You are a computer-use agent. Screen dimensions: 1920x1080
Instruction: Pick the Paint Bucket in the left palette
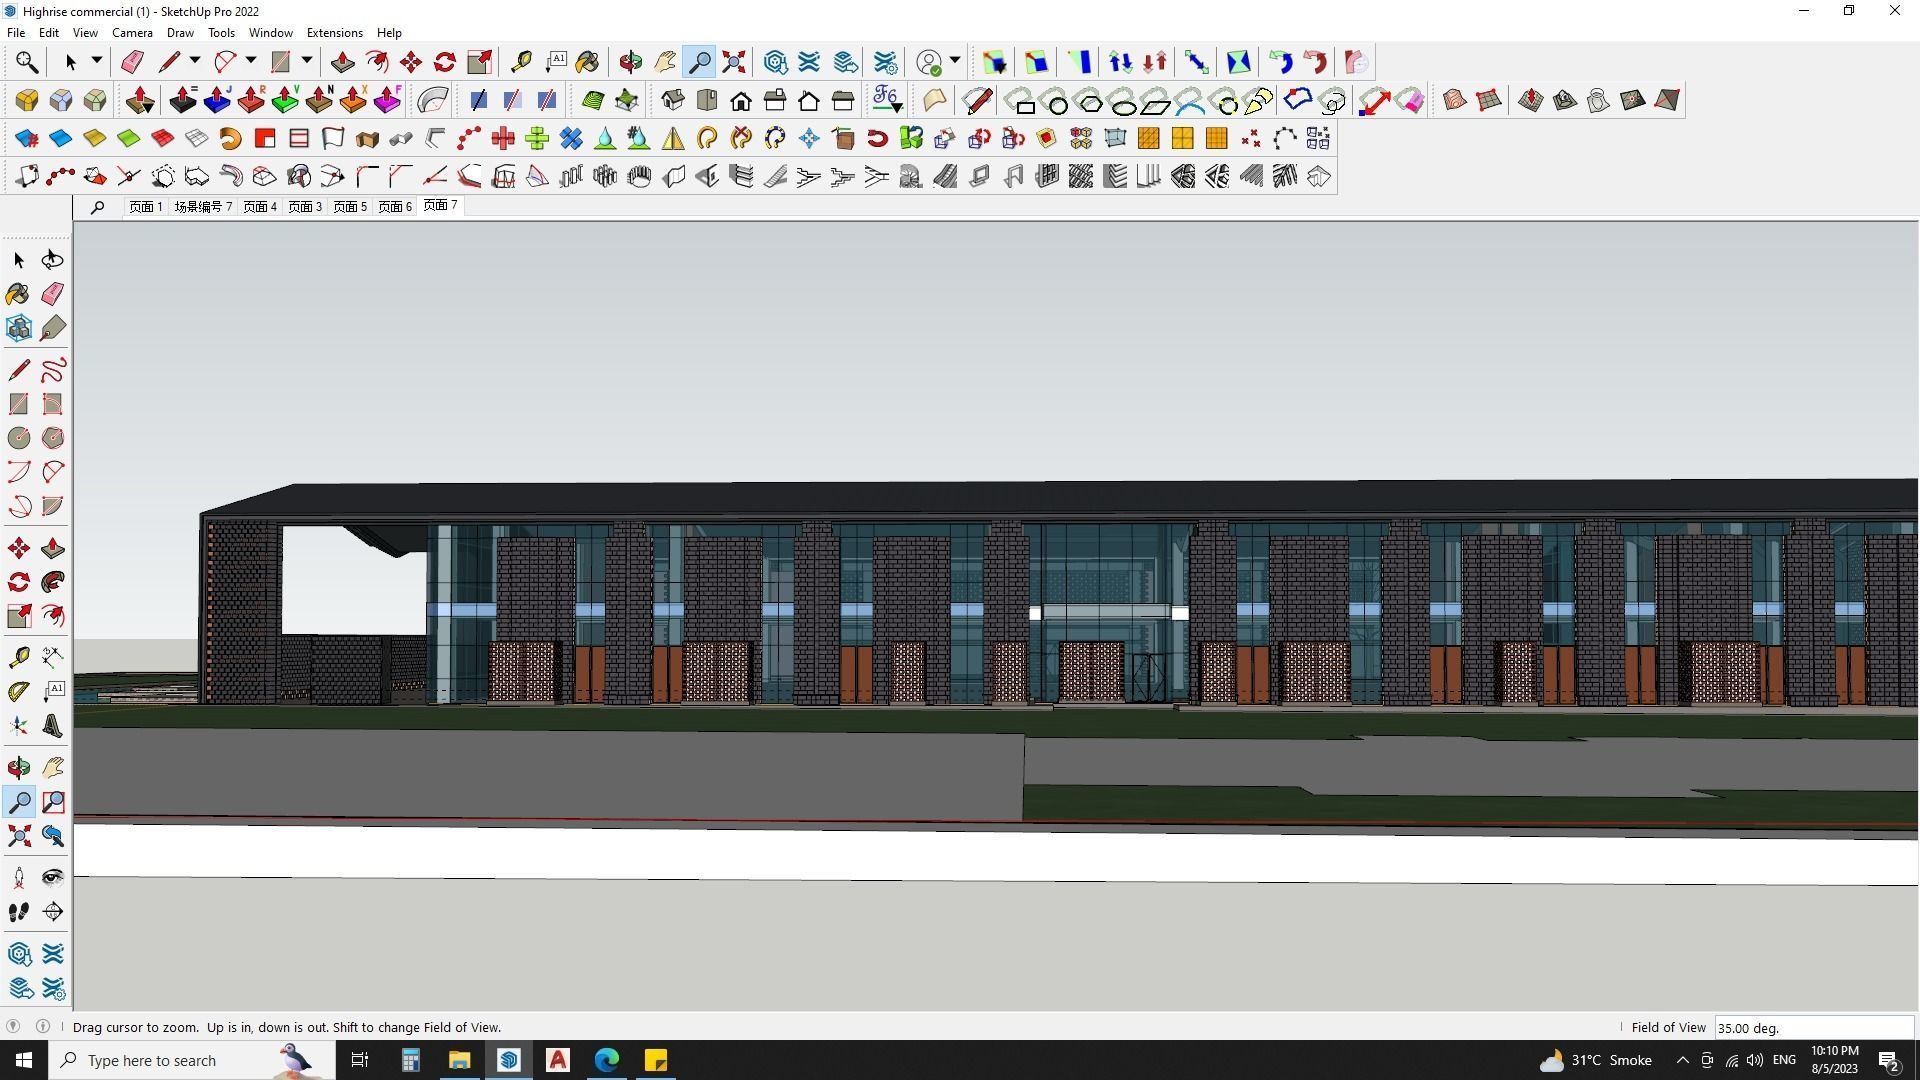pos(18,294)
